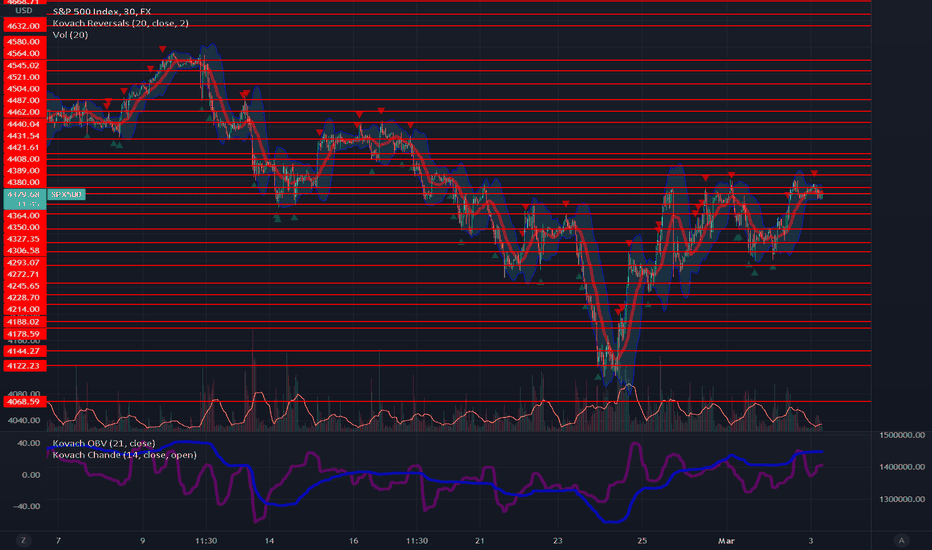Select the Vol (20) indicator legend
Screen dimensions: 932x550
click(70, 34)
